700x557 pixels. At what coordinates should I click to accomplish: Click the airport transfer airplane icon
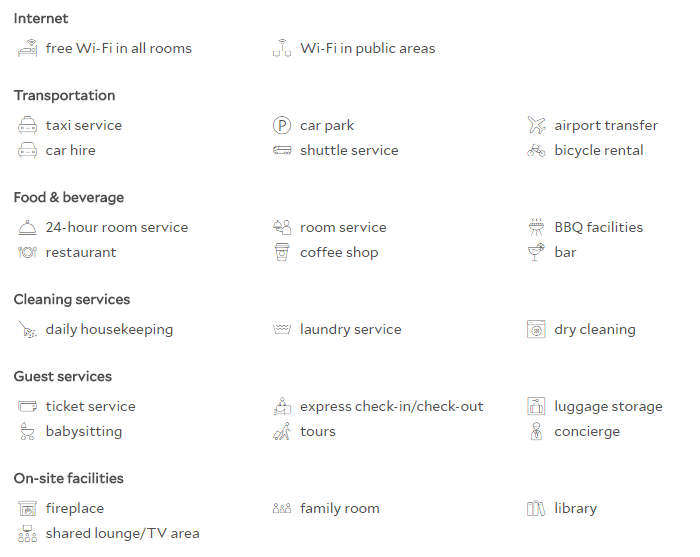click(536, 125)
